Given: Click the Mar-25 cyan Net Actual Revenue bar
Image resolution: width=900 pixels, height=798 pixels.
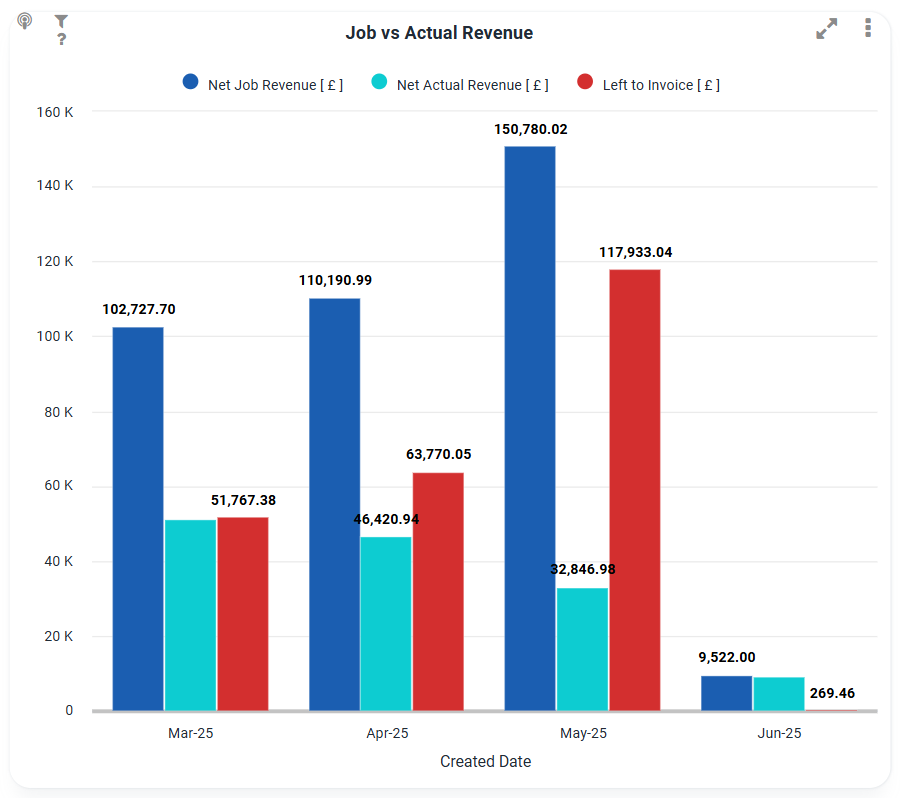Looking at the screenshot, I should tap(190, 615).
